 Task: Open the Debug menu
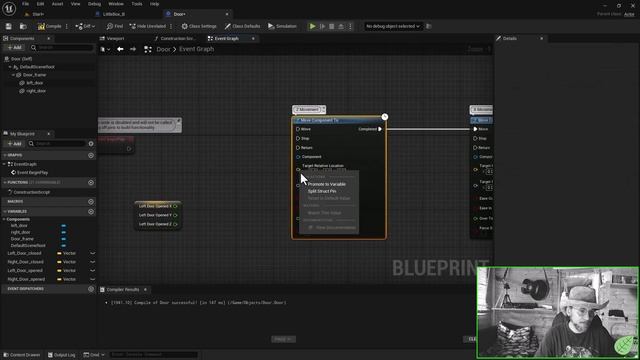pos(94,4)
